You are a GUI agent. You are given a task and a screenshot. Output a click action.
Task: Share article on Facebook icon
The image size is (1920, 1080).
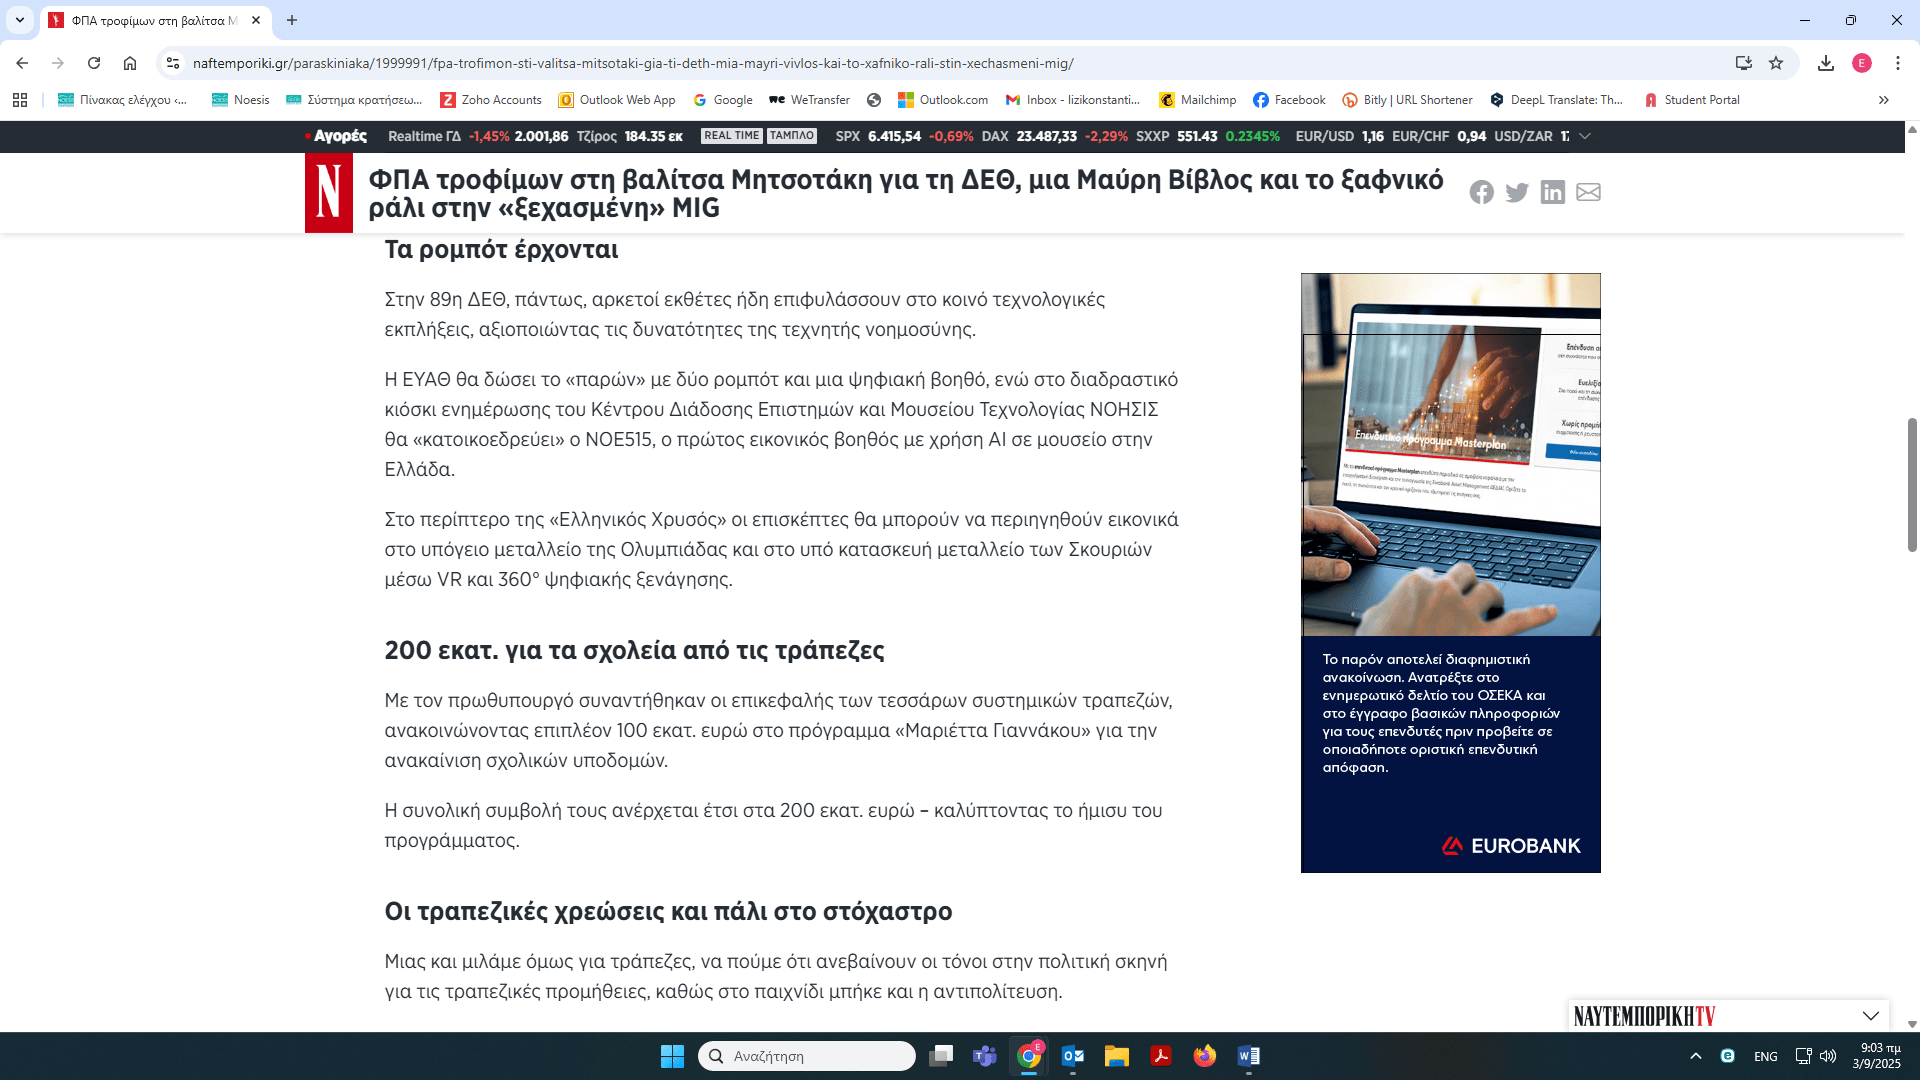click(1481, 192)
